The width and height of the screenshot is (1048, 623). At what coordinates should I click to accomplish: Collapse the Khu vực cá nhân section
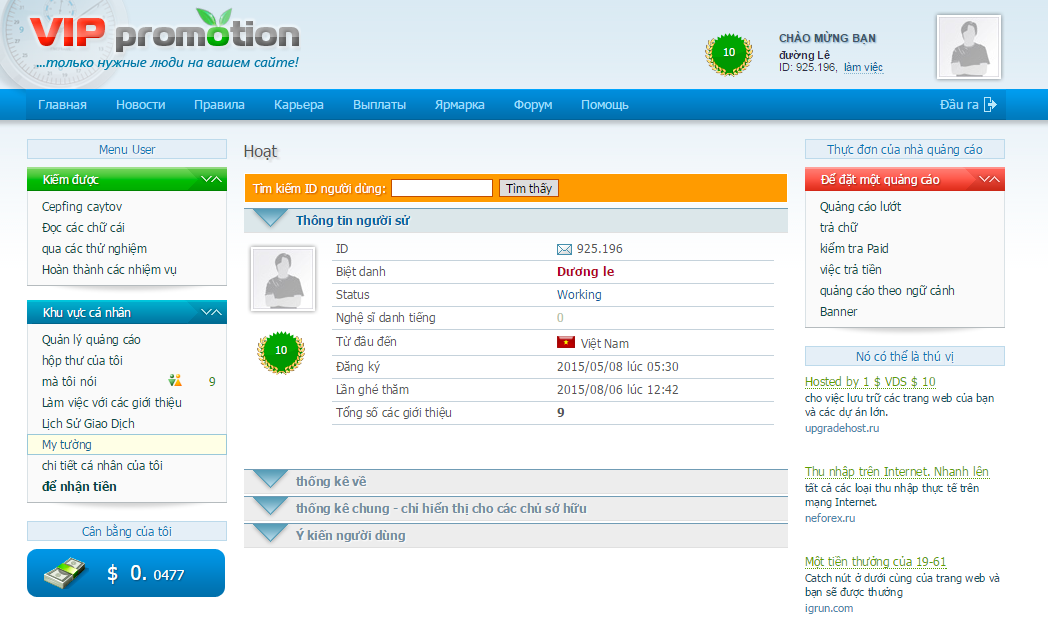pos(211,312)
